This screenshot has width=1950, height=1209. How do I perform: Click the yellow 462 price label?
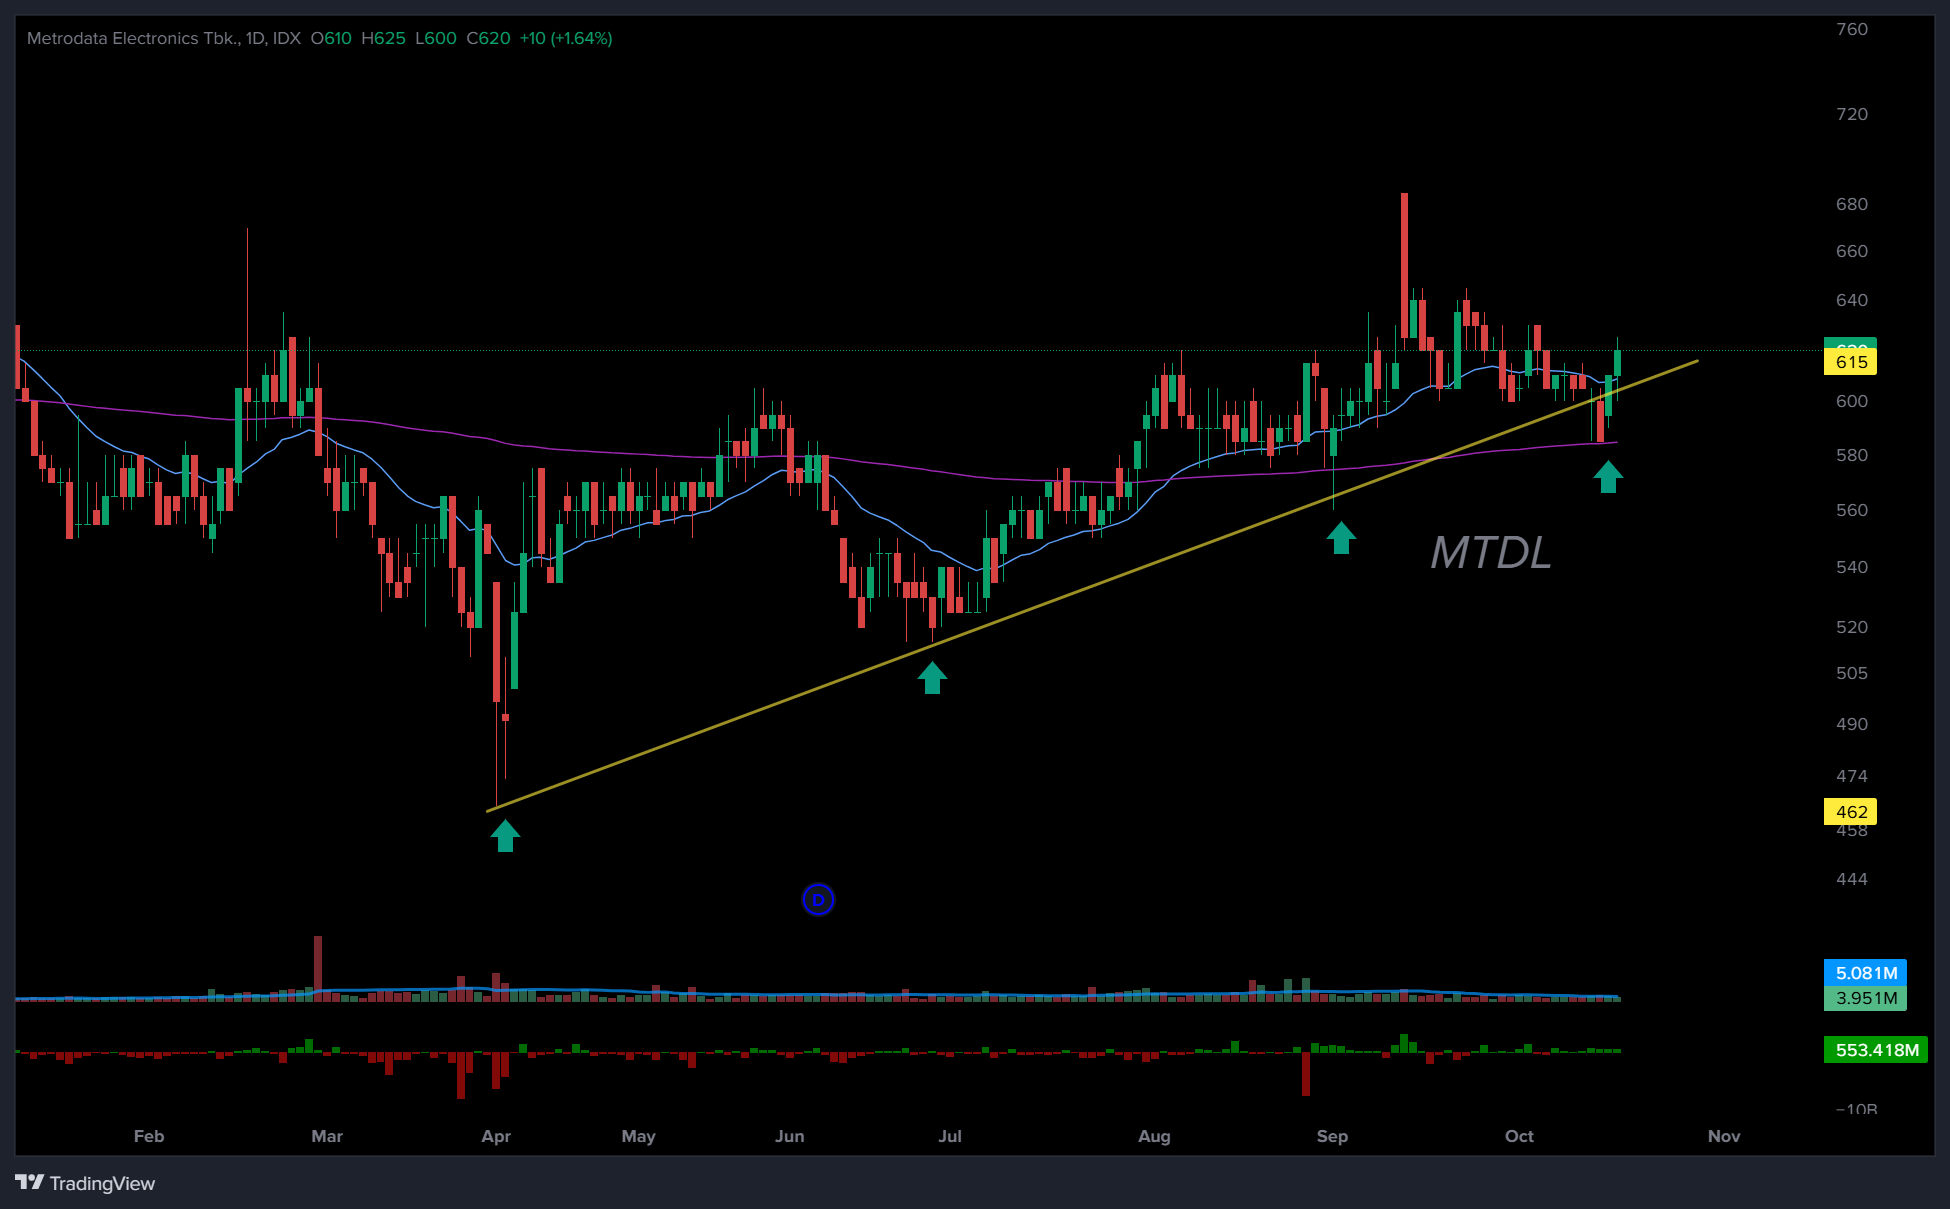tap(1850, 812)
